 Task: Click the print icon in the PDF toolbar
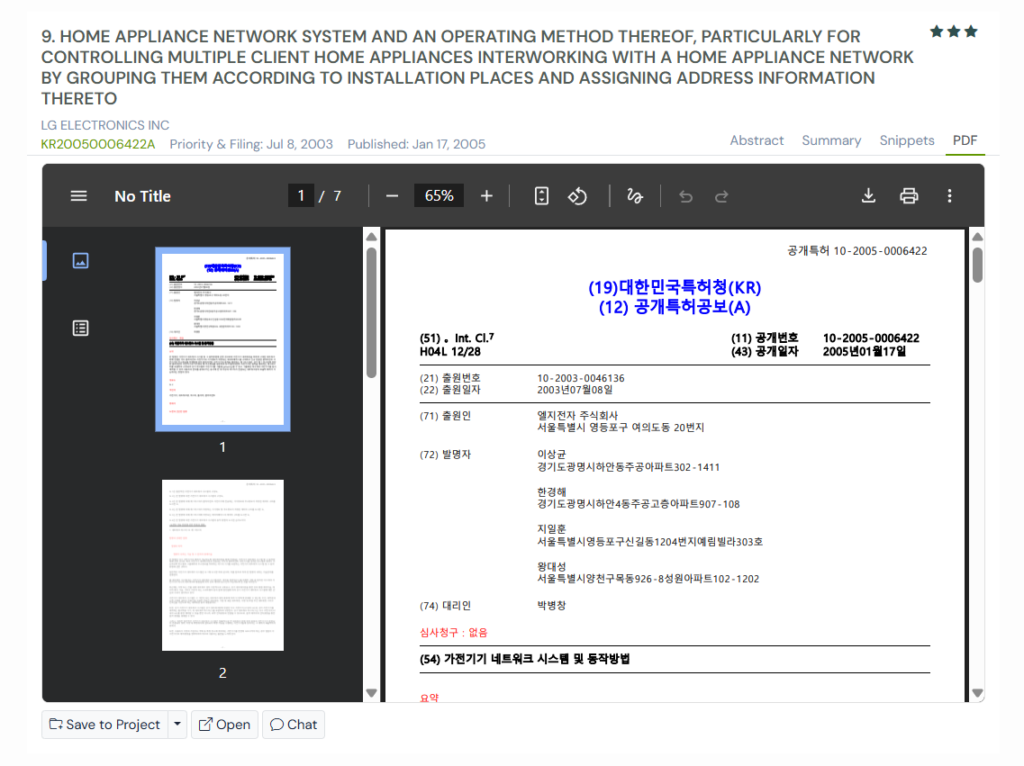click(908, 195)
